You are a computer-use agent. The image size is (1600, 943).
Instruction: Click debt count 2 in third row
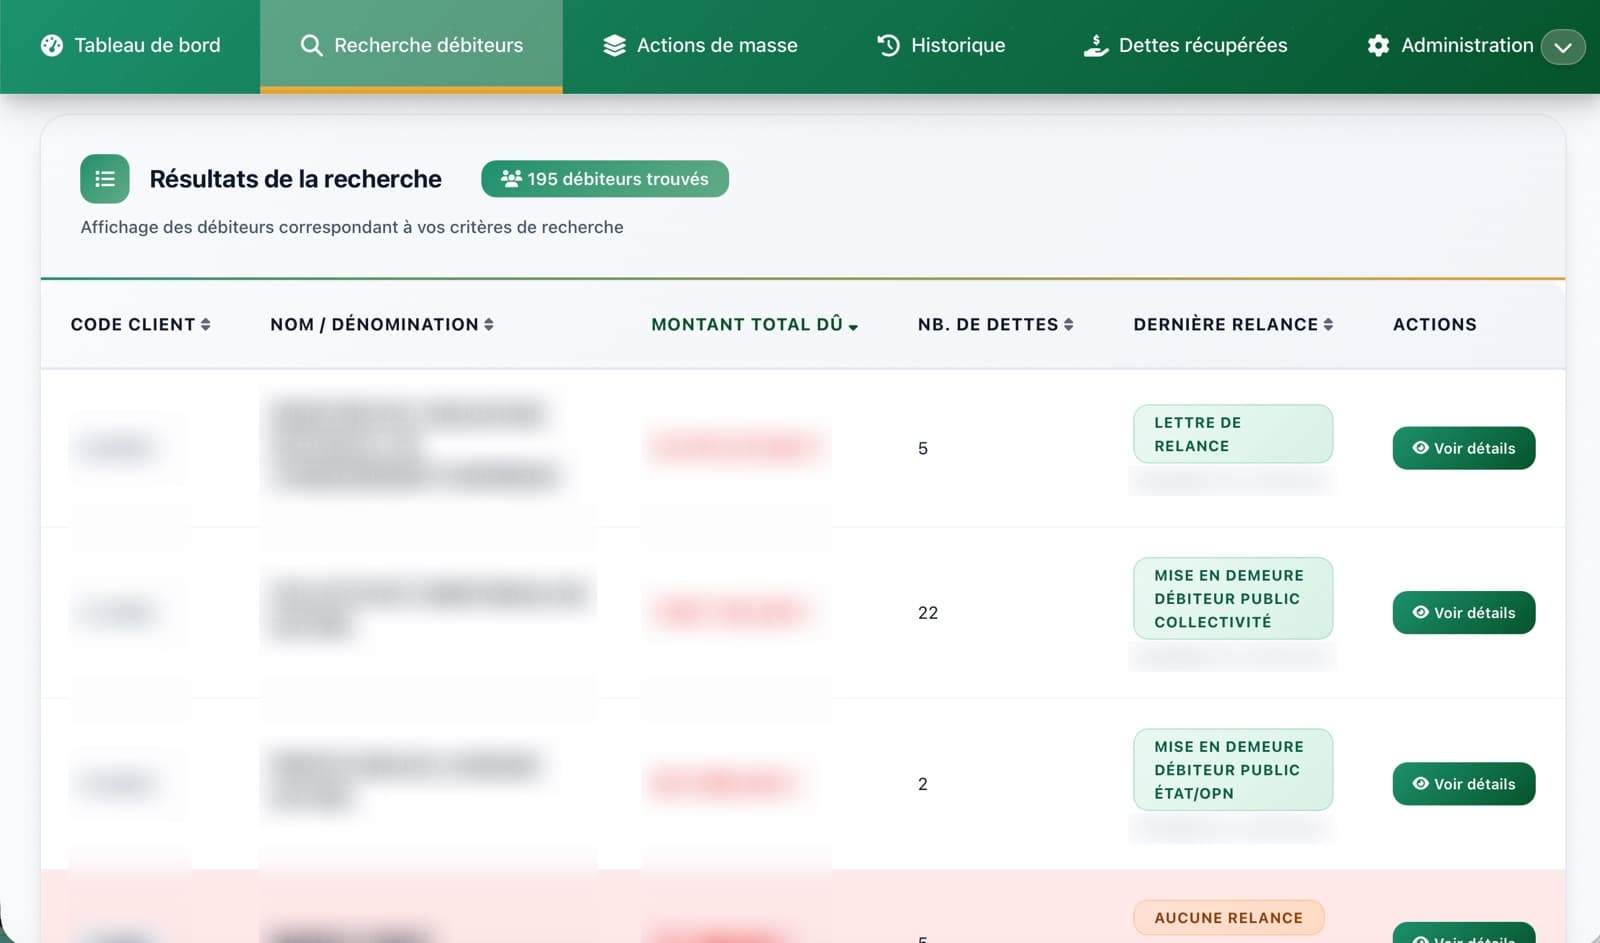(x=923, y=785)
